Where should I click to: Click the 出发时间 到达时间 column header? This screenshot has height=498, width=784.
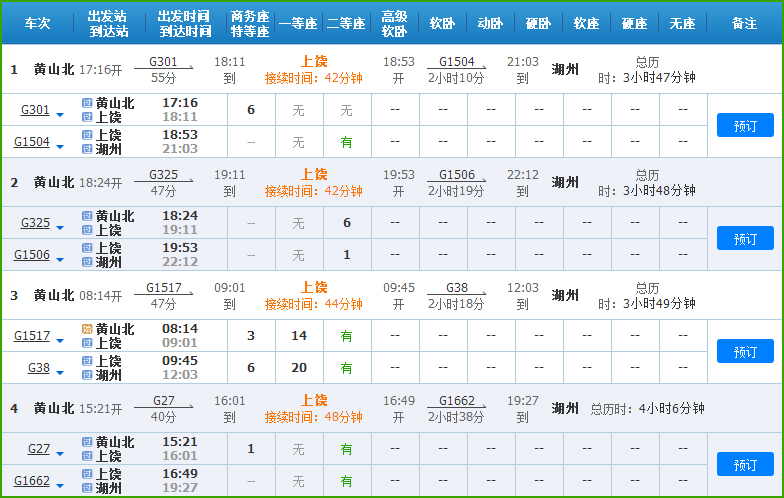click(185, 24)
